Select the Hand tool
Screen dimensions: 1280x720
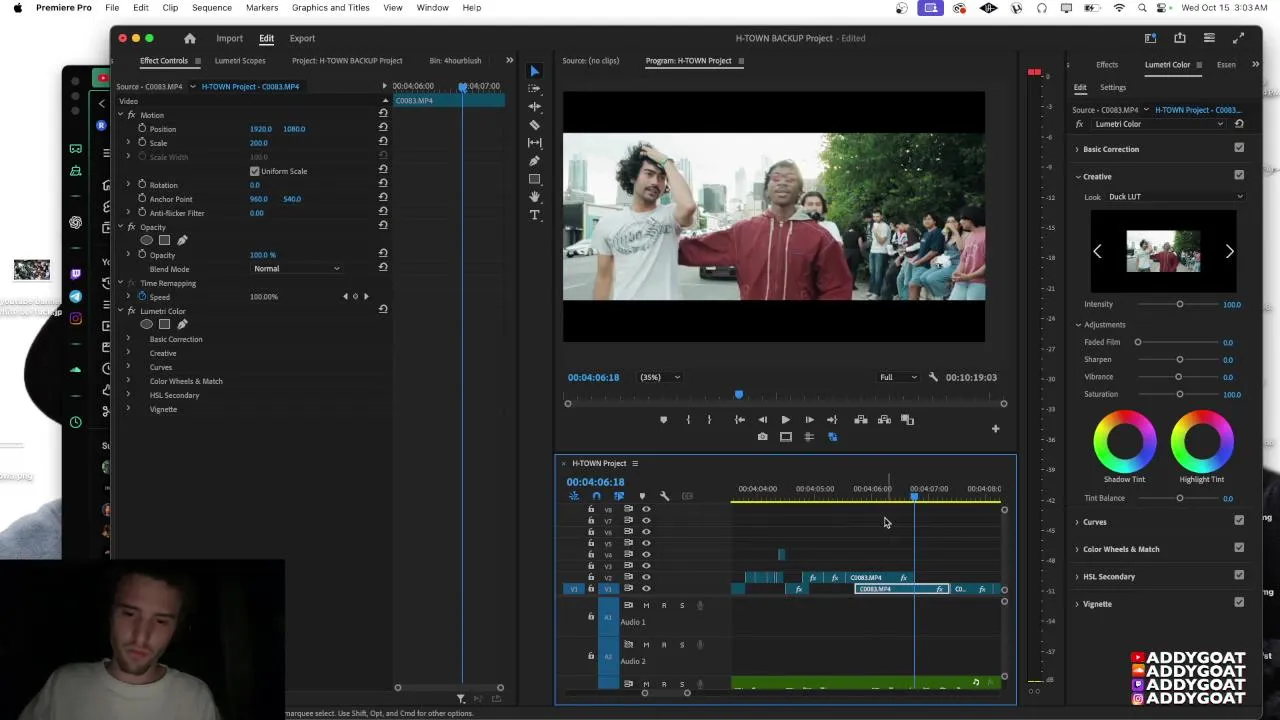pyautogui.click(x=534, y=197)
